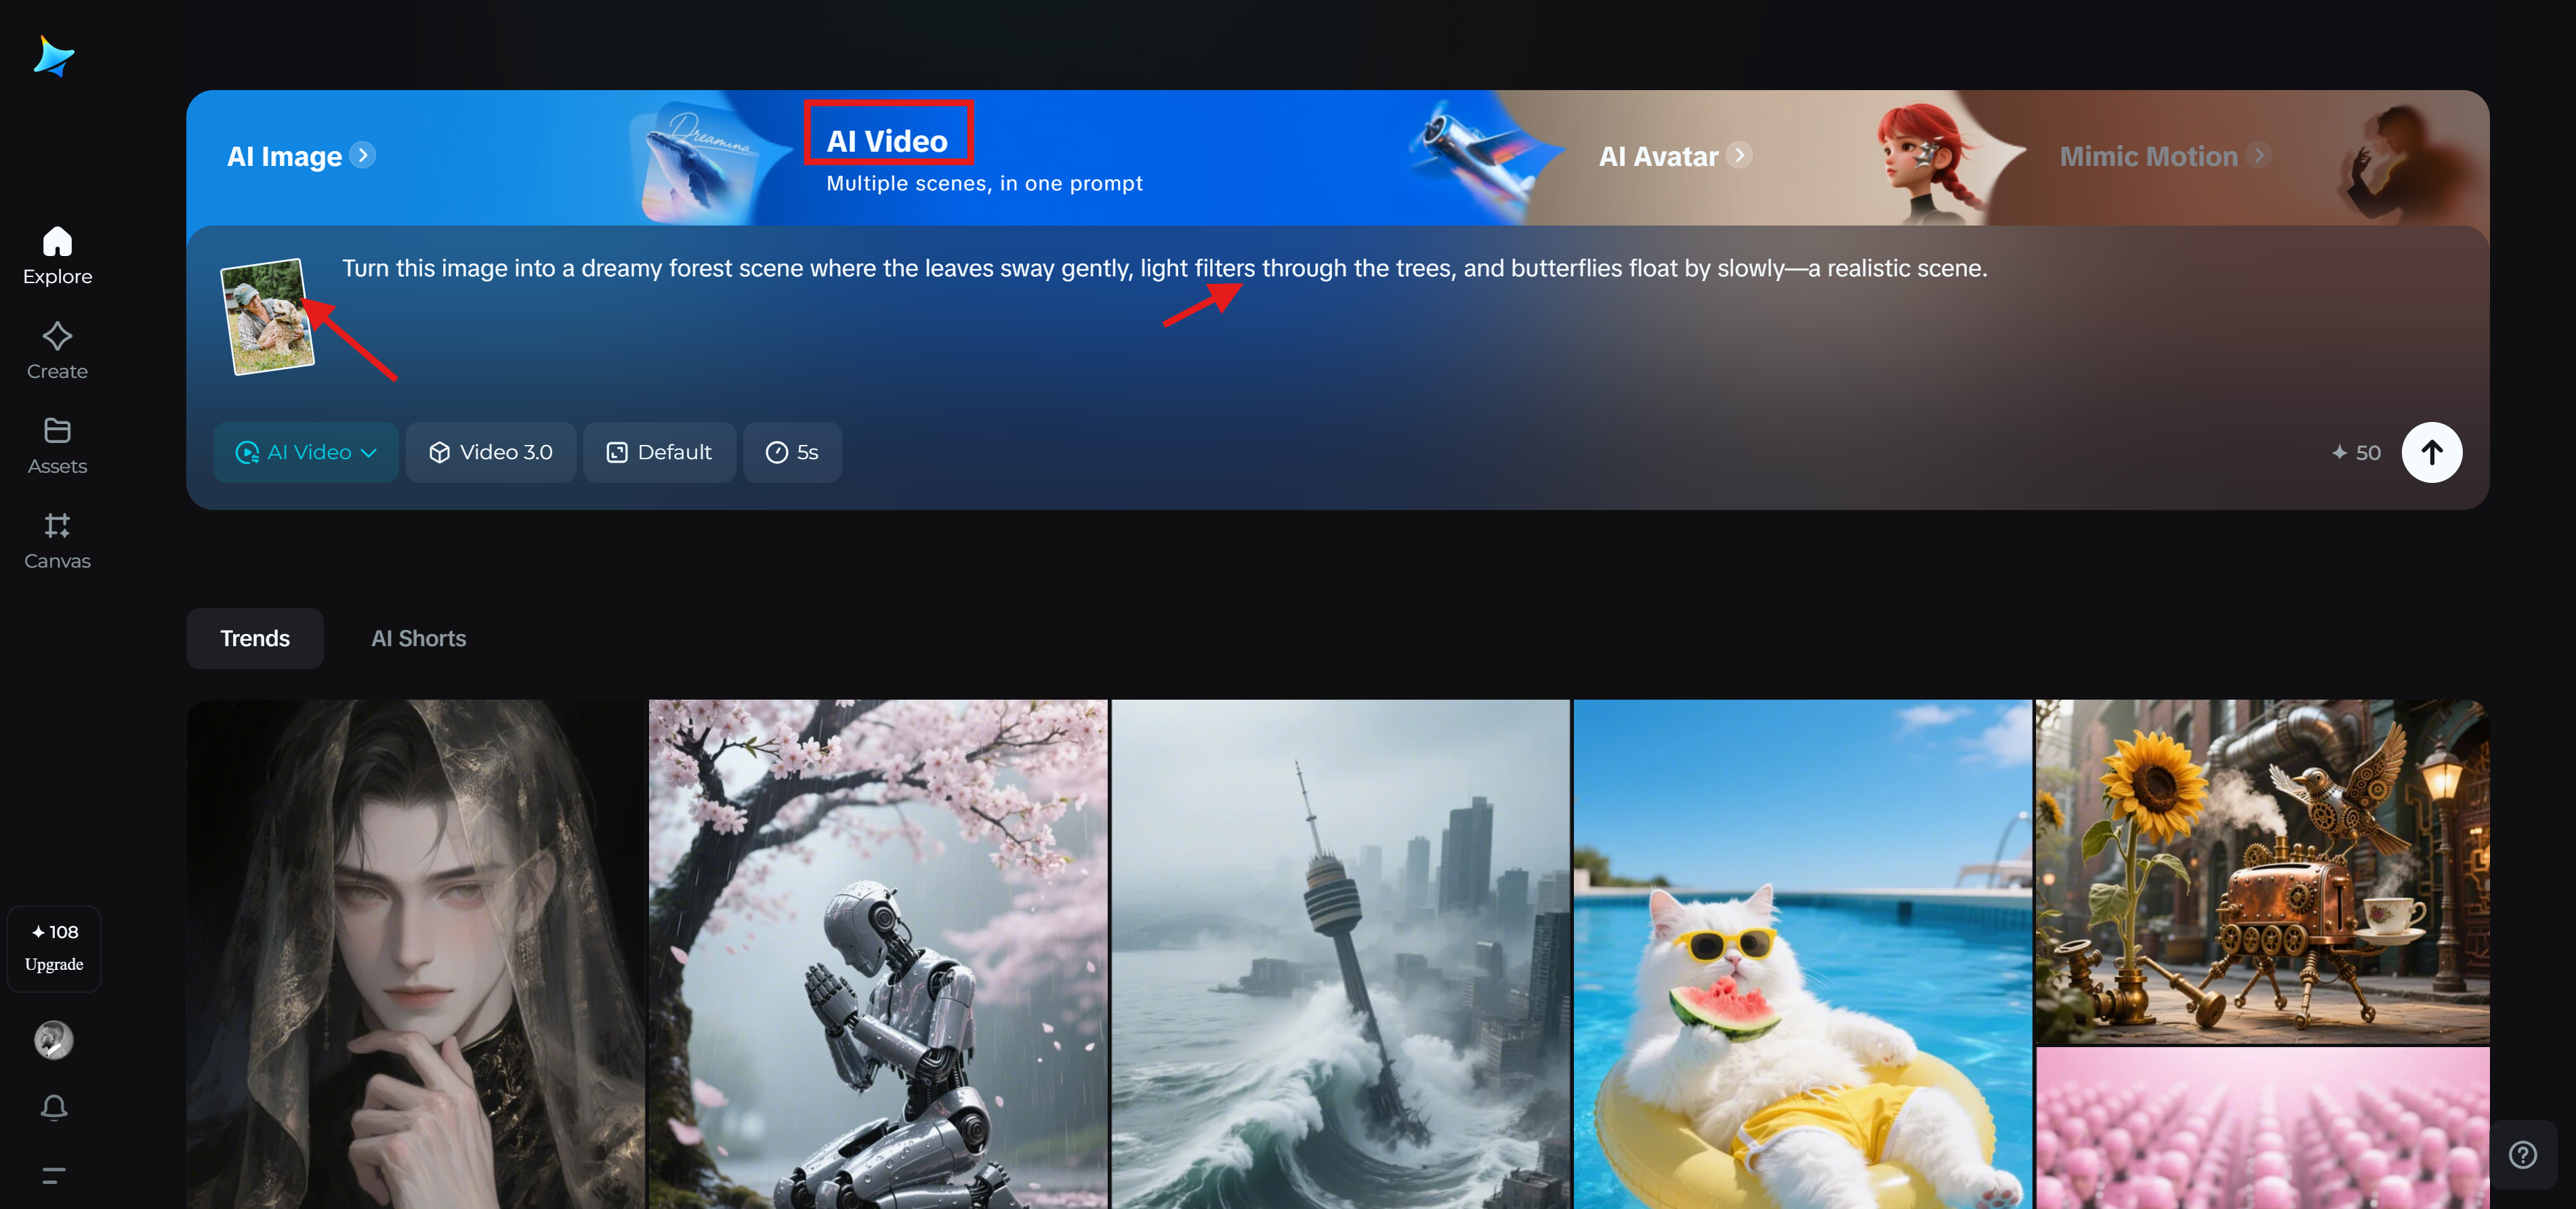This screenshot has width=2576, height=1209.
Task: Toggle the Default aspect ratio option
Action: 659,452
